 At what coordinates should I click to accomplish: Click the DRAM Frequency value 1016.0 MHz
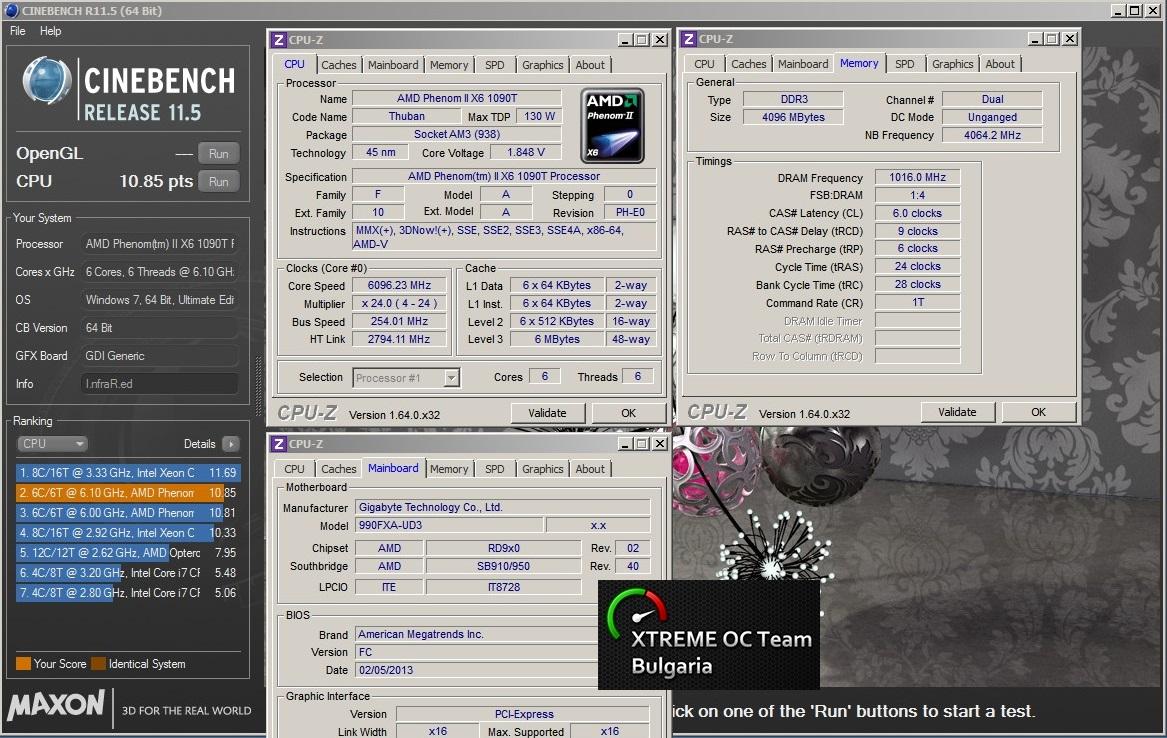918,177
